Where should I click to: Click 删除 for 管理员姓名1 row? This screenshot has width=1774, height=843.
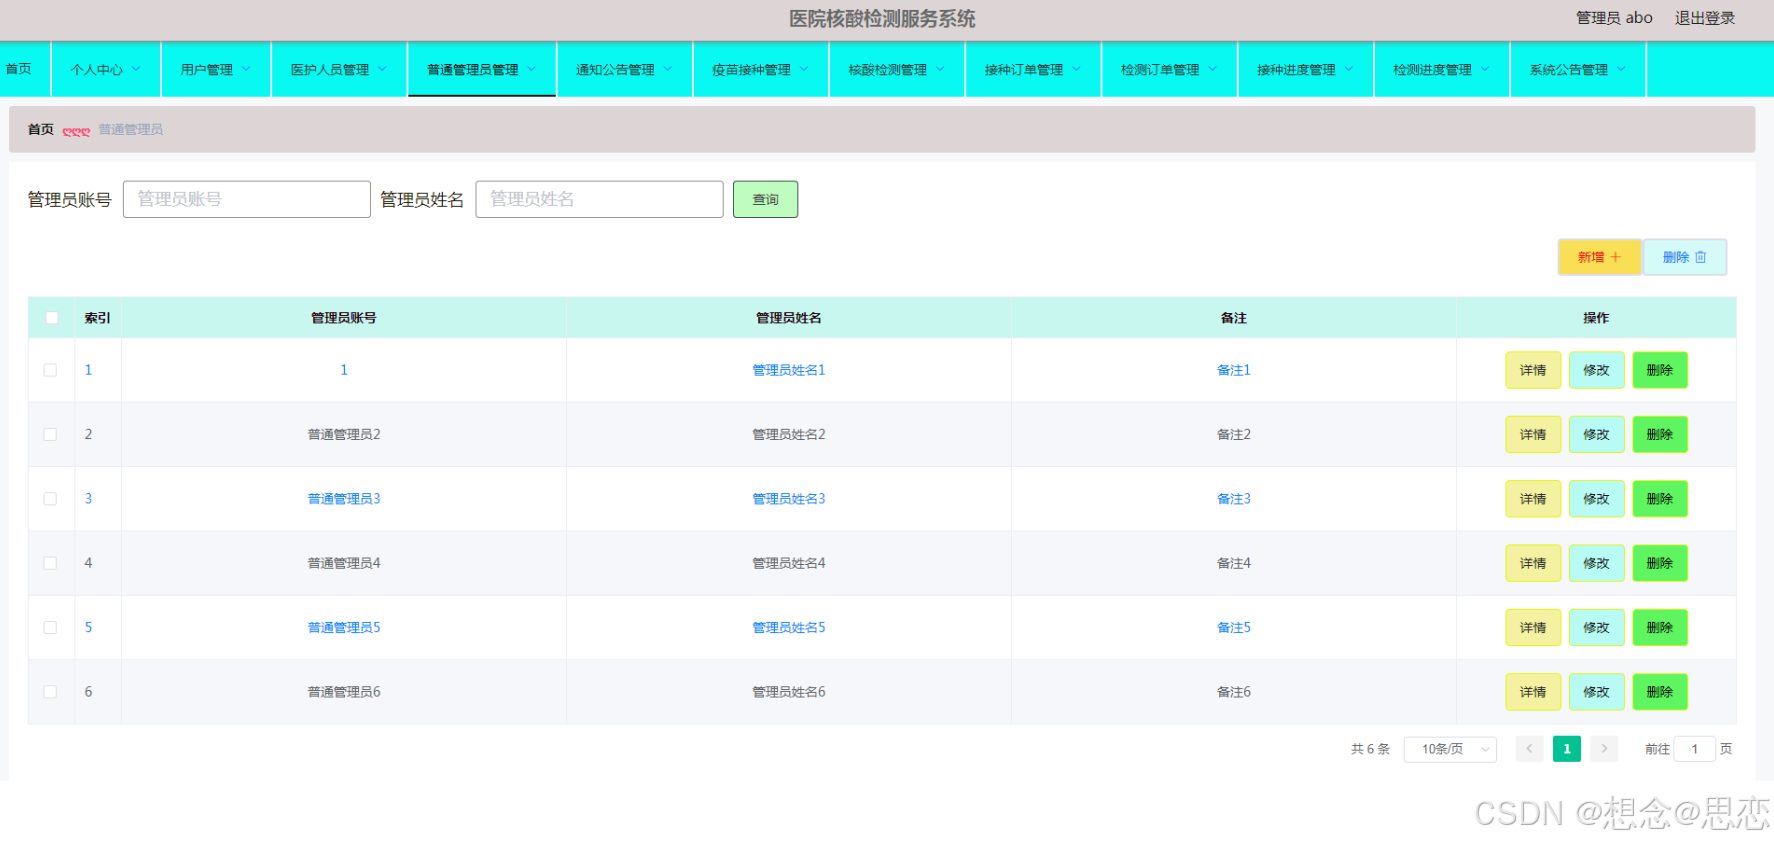(x=1660, y=370)
